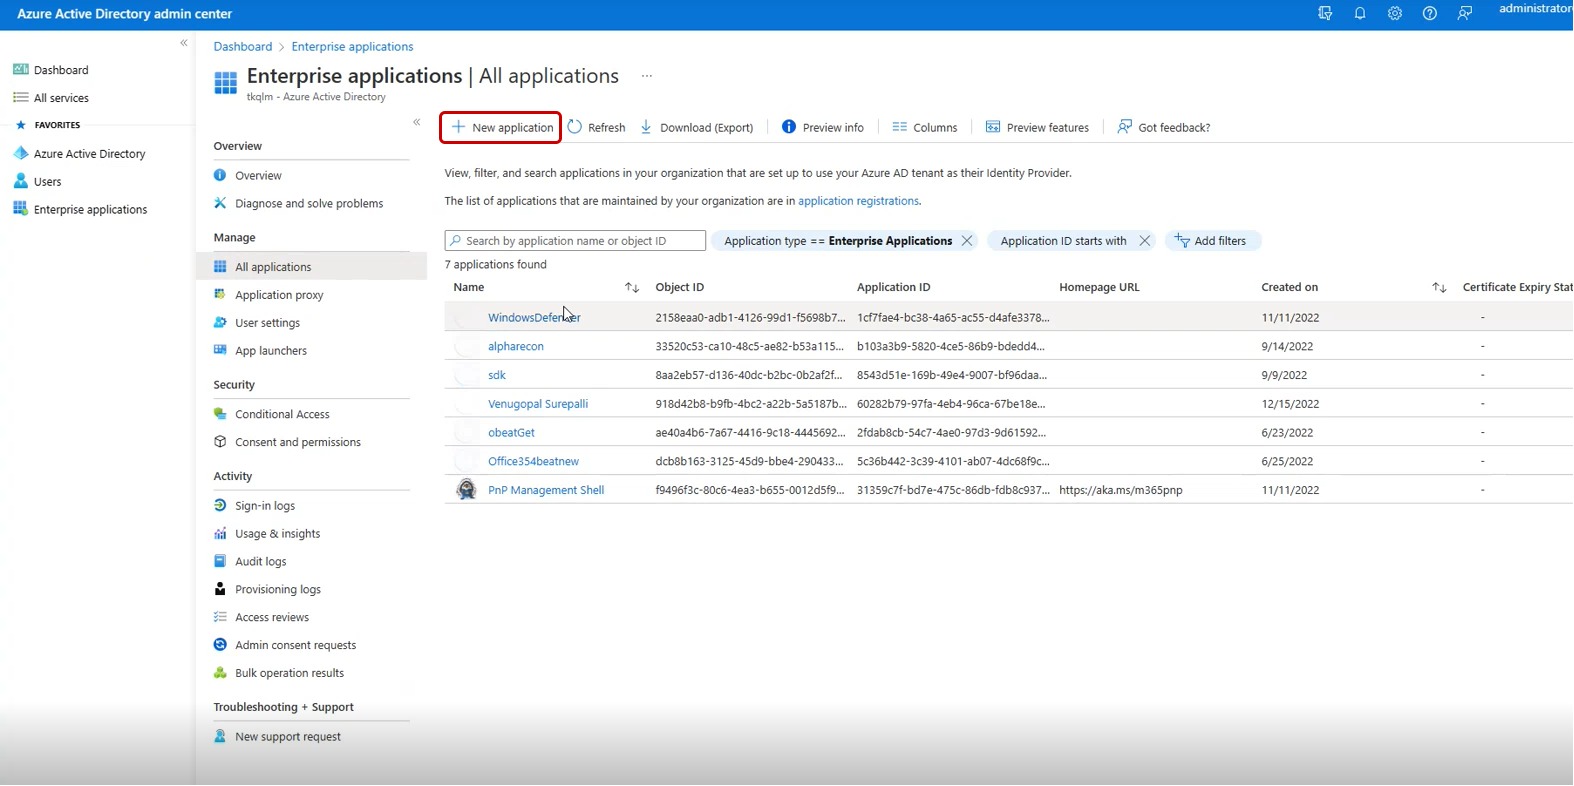The width and height of the screenshot is (1574, 786).
Task: Click the Dashboard breadcrumb link
Action: tap(243, 47)
